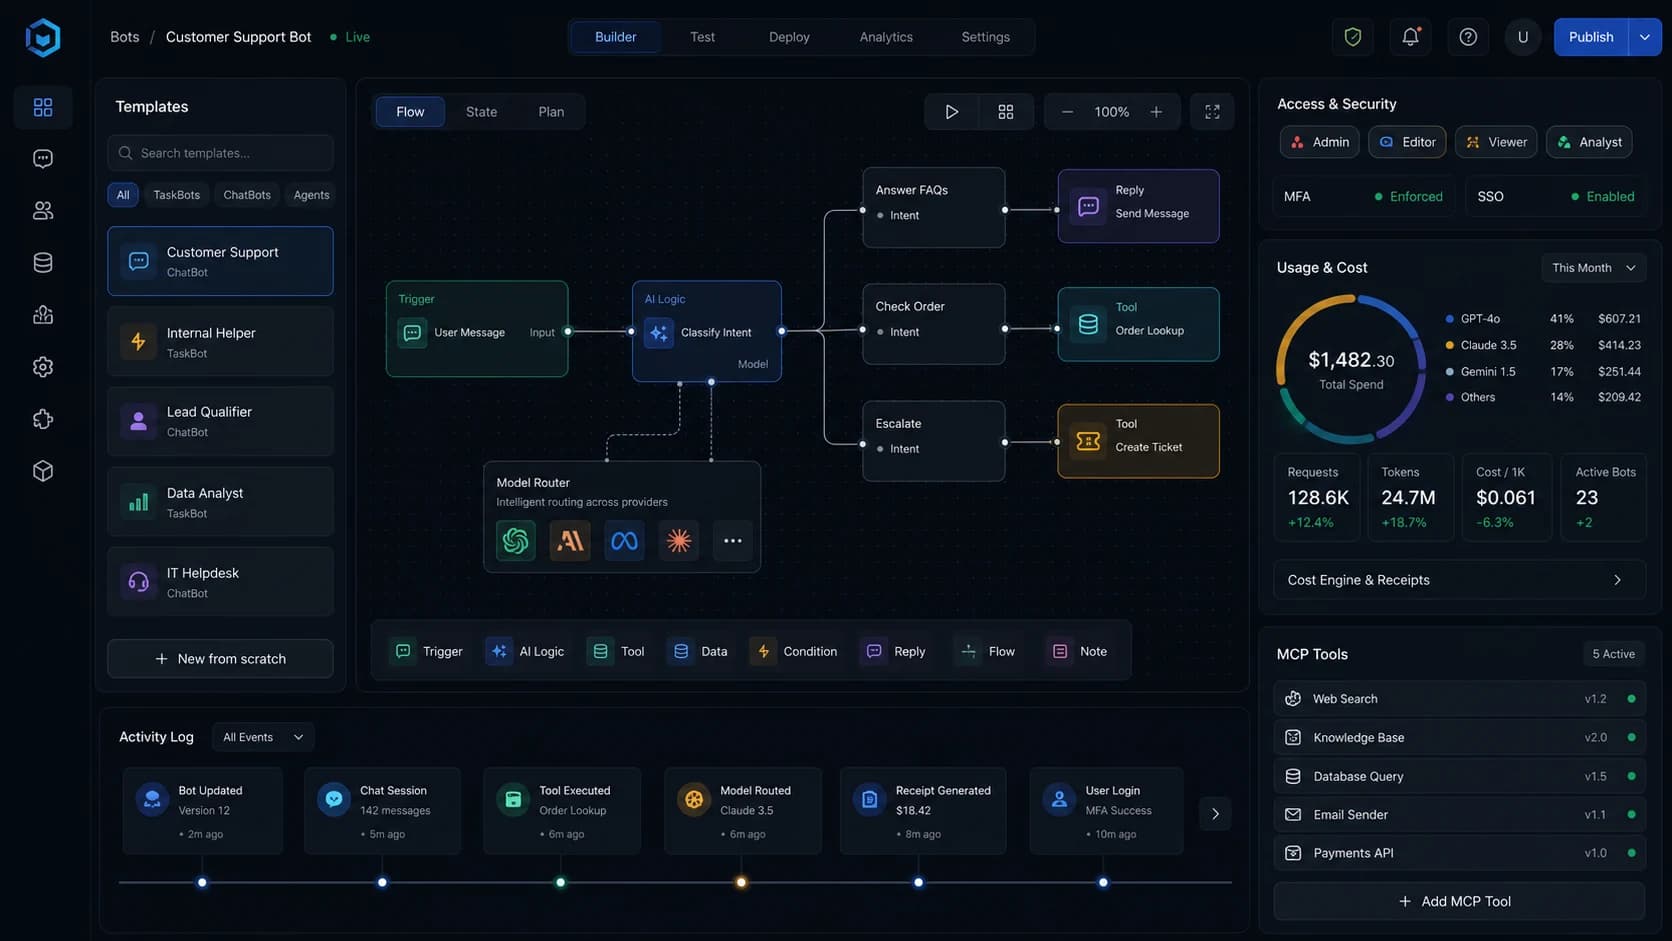The image size is (1672, 941).
Task: Add a Data node from palette
Action: pos(700,651)
